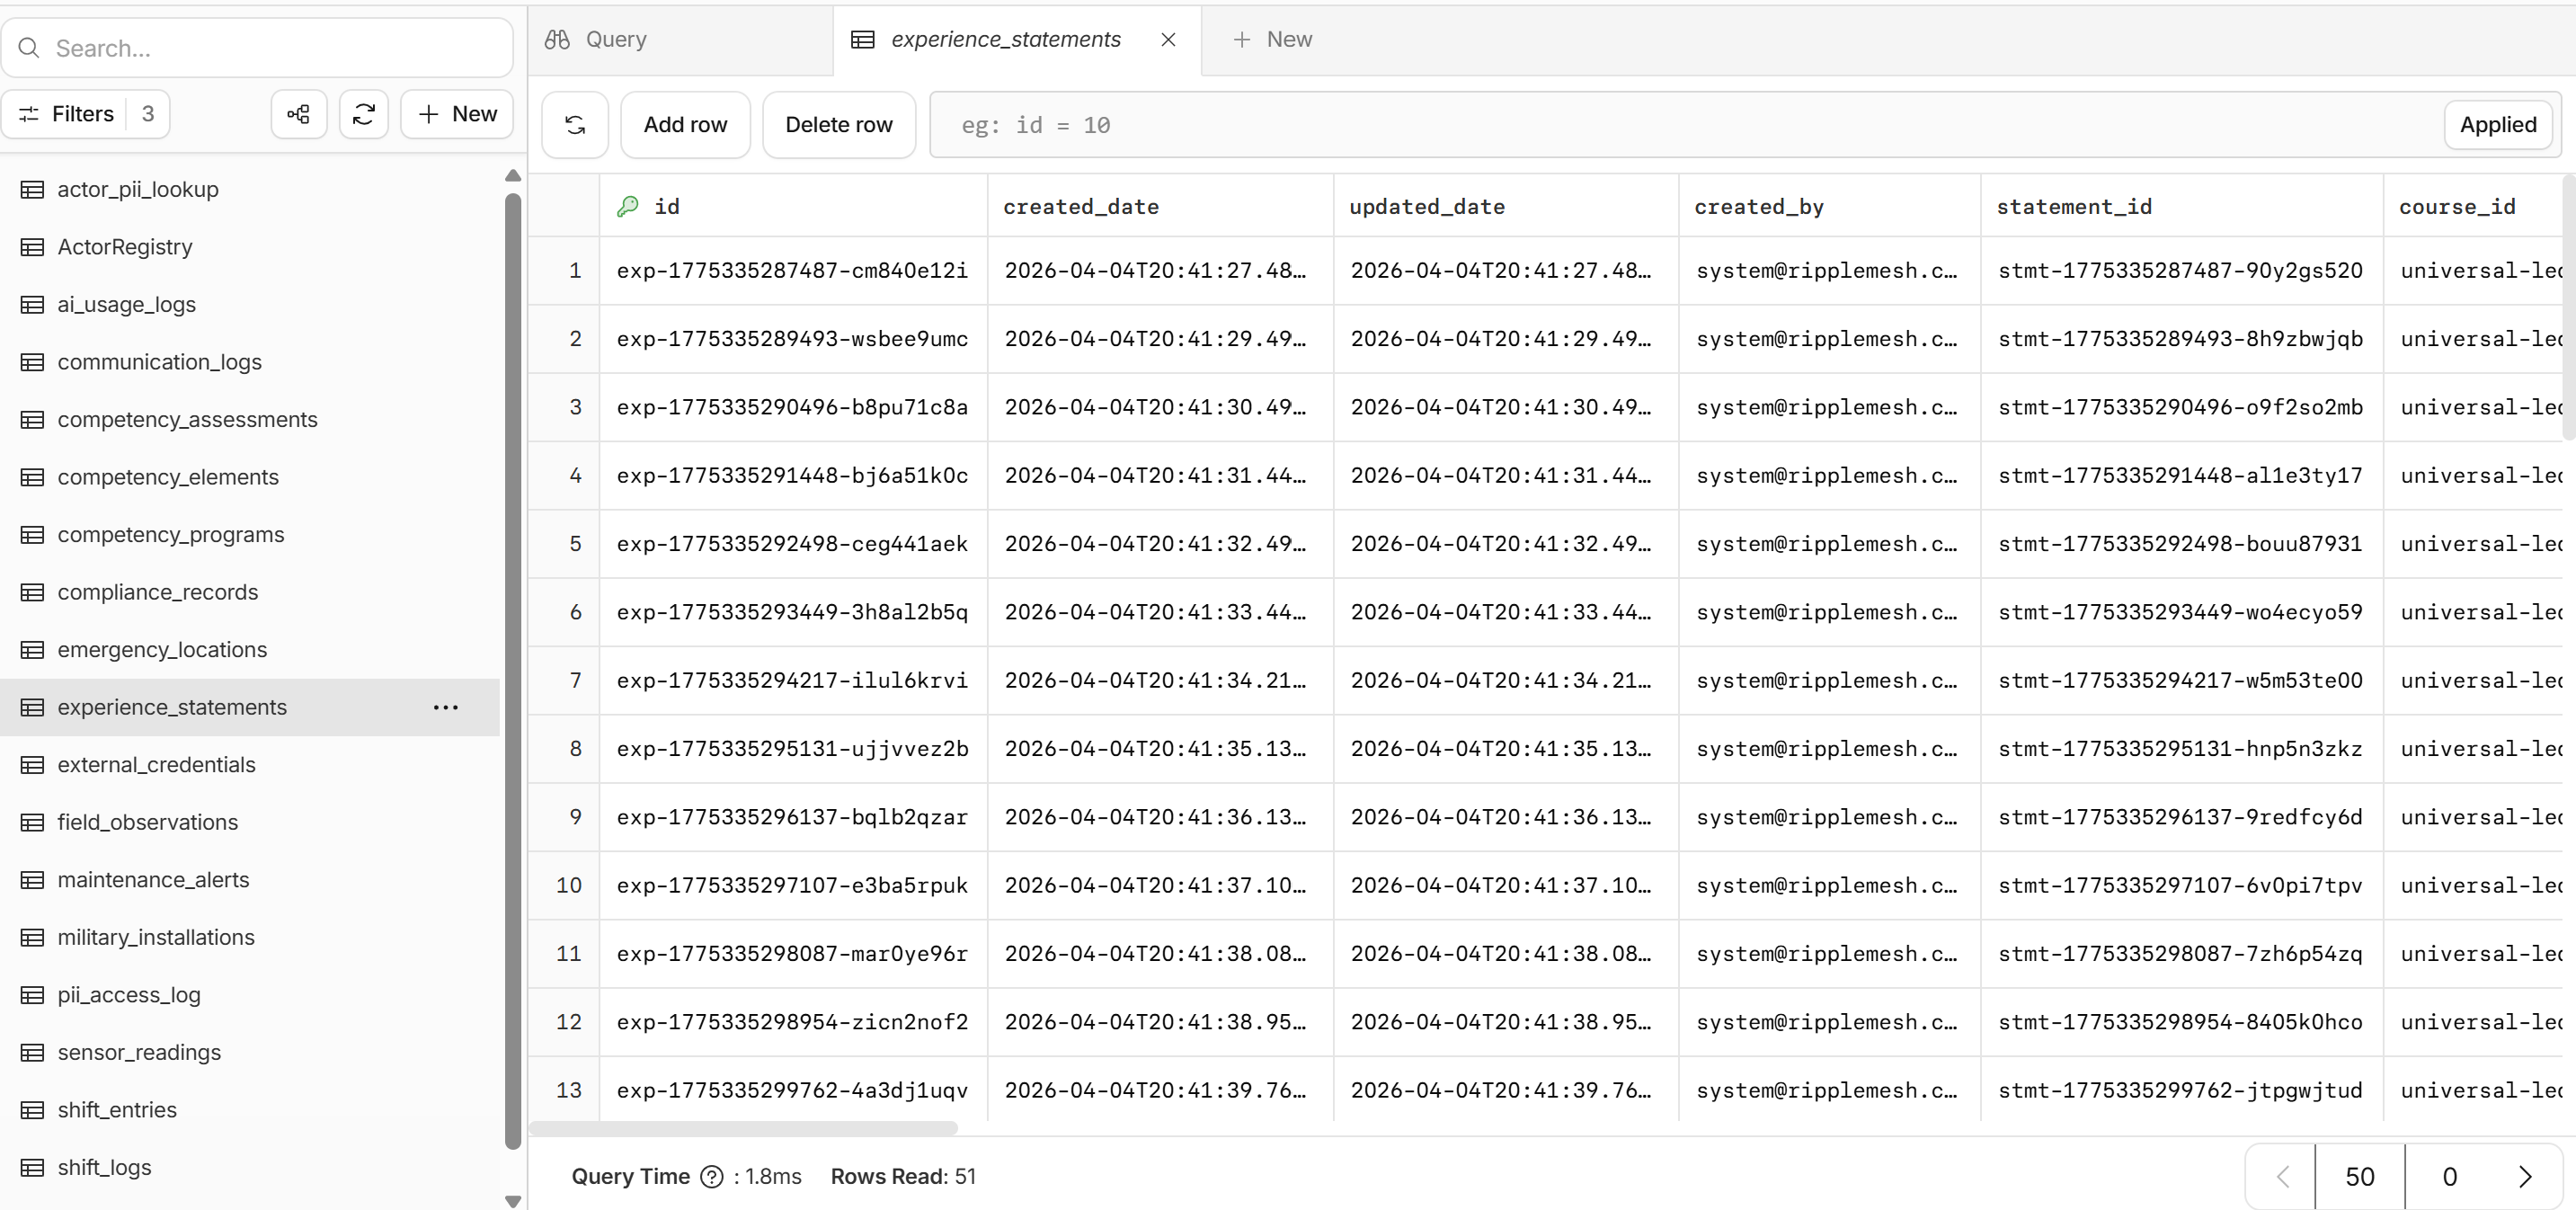Open pii_access_log table
Screen dimensions: 2576x1210
click(250, 994)
